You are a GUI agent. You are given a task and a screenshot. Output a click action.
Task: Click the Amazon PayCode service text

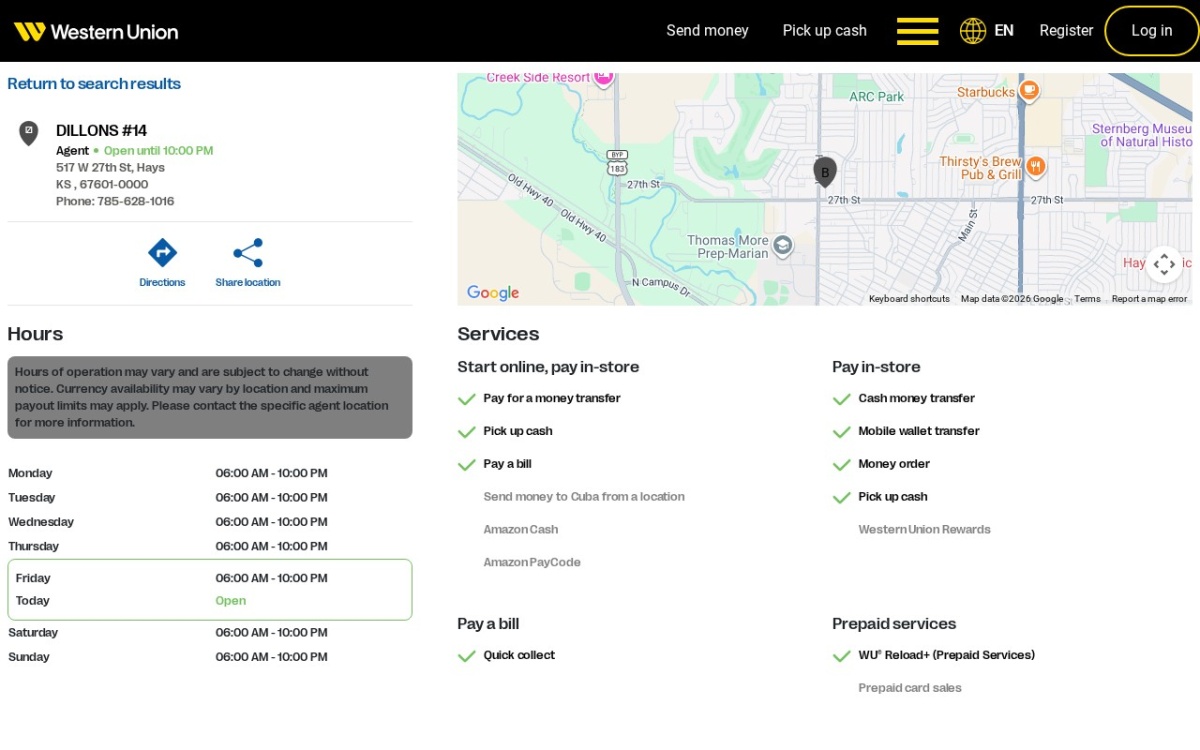(x=531, y=563)
